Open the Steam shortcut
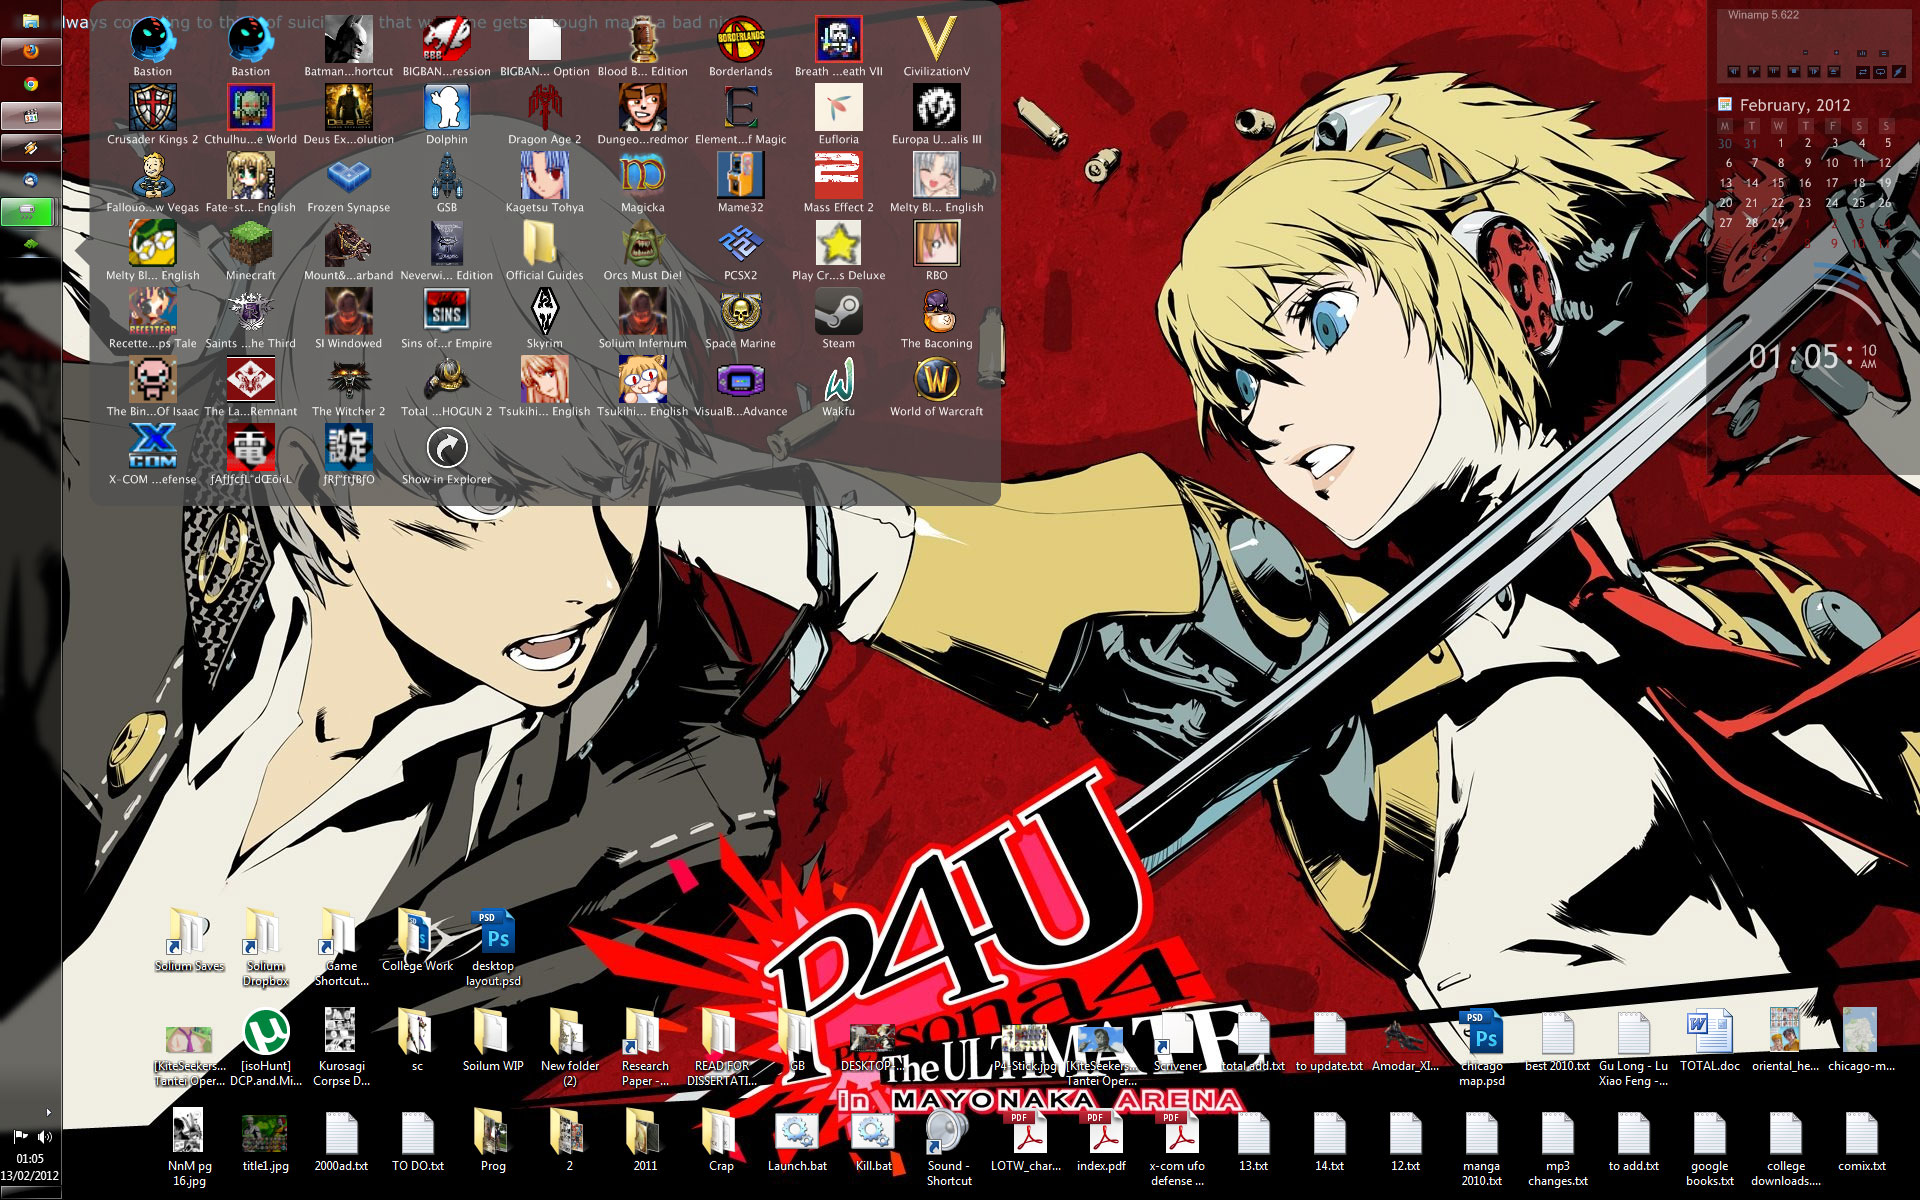 (x=838, y=319)
